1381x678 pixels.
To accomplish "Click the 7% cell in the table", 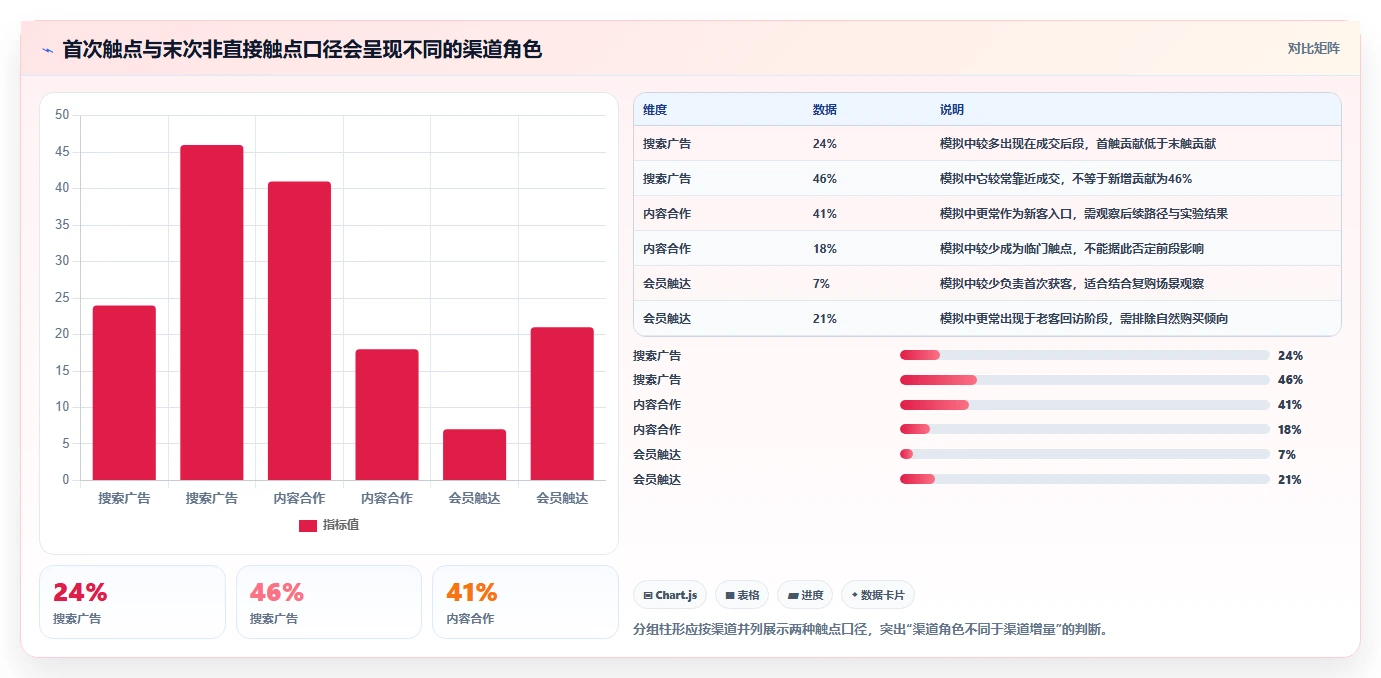I will click(822, 284).
